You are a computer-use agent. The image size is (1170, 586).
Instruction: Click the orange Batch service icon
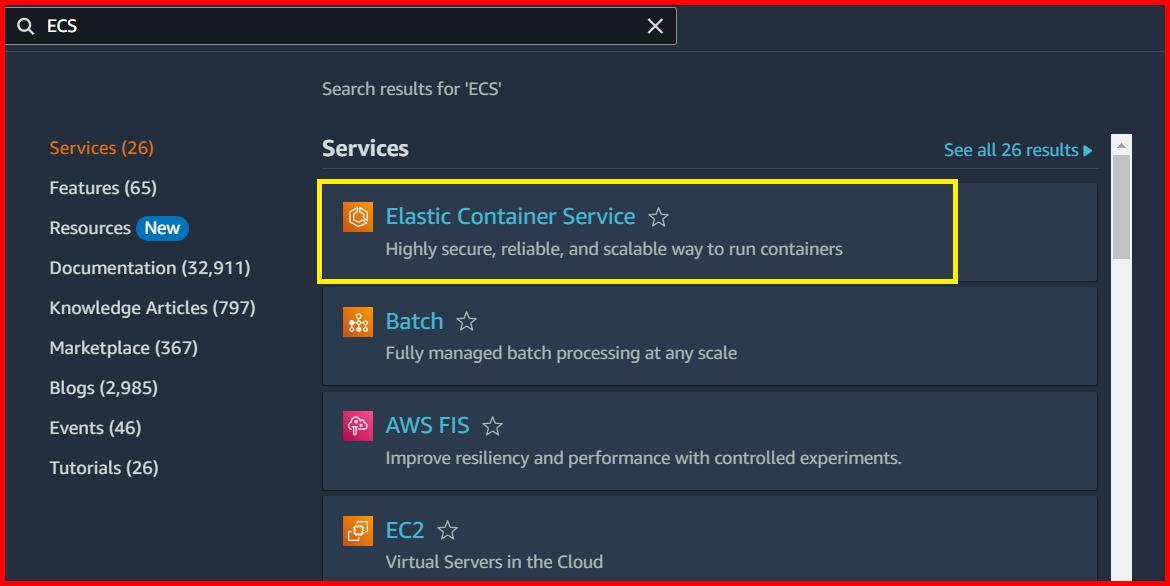pyautogui.click(x=357, y=322)
